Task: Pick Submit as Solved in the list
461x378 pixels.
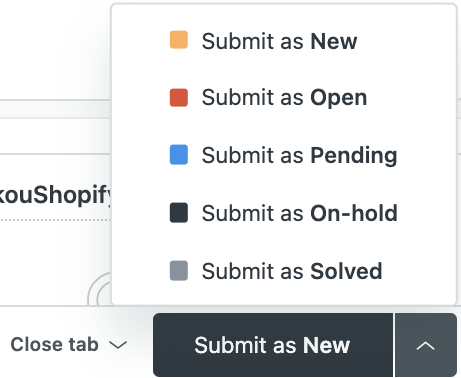Action: click(x=283, y=271)
